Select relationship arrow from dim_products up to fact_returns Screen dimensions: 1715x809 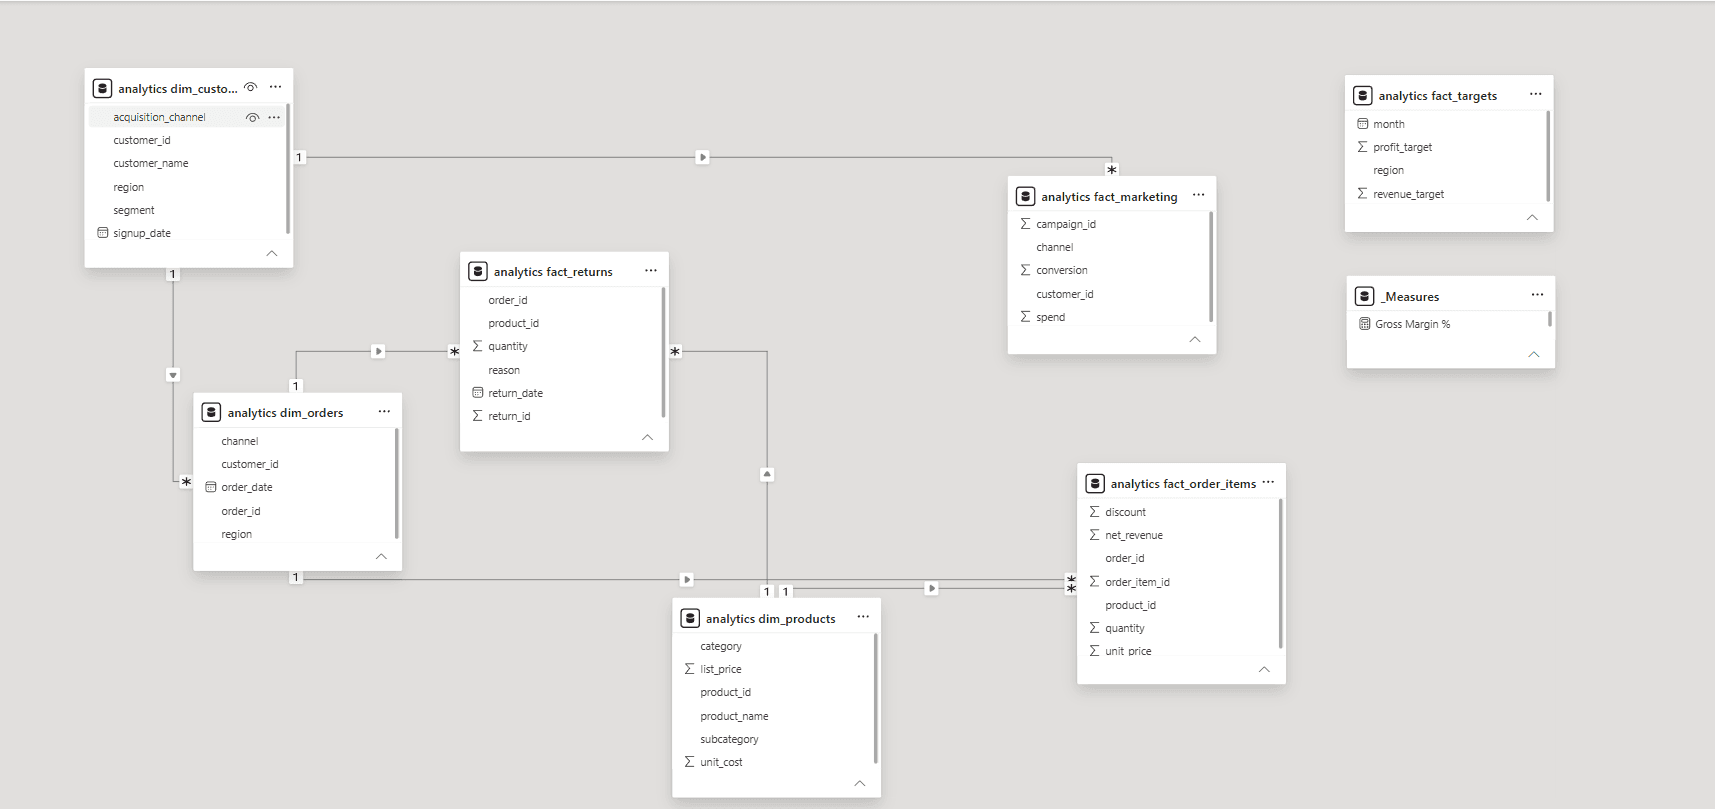(x=767, y=474)
